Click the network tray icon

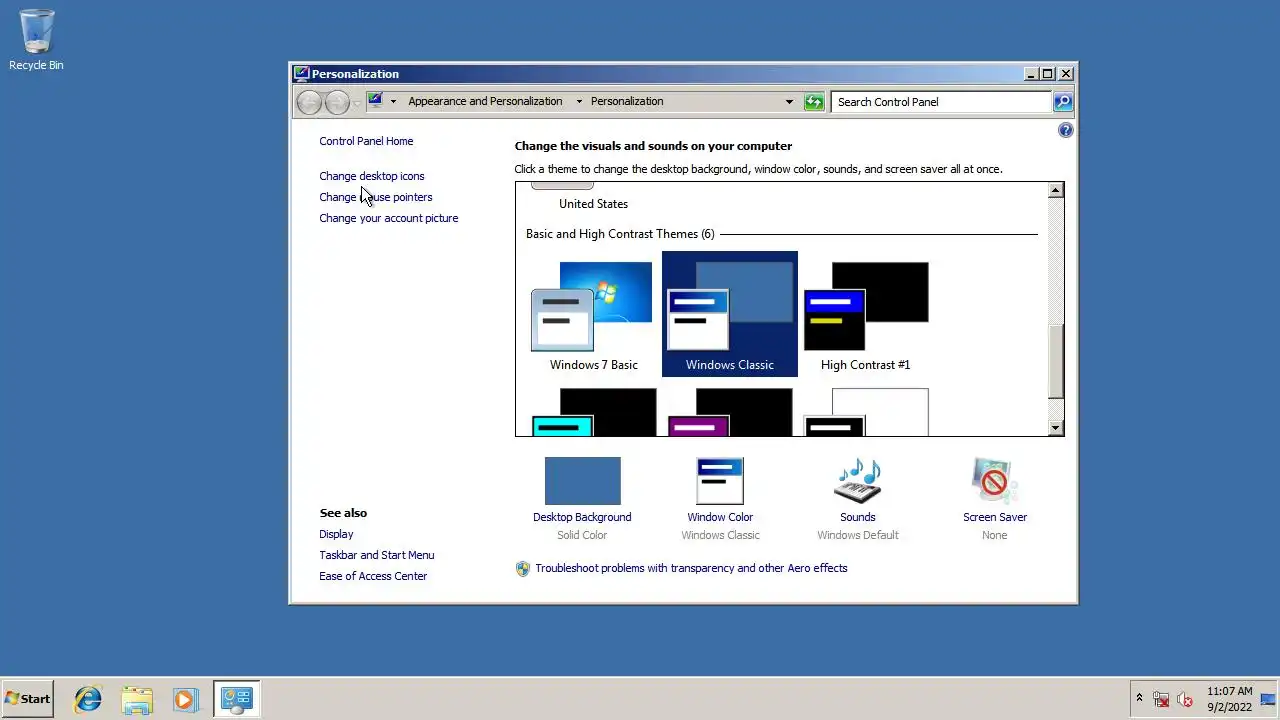coord(1161,699)
